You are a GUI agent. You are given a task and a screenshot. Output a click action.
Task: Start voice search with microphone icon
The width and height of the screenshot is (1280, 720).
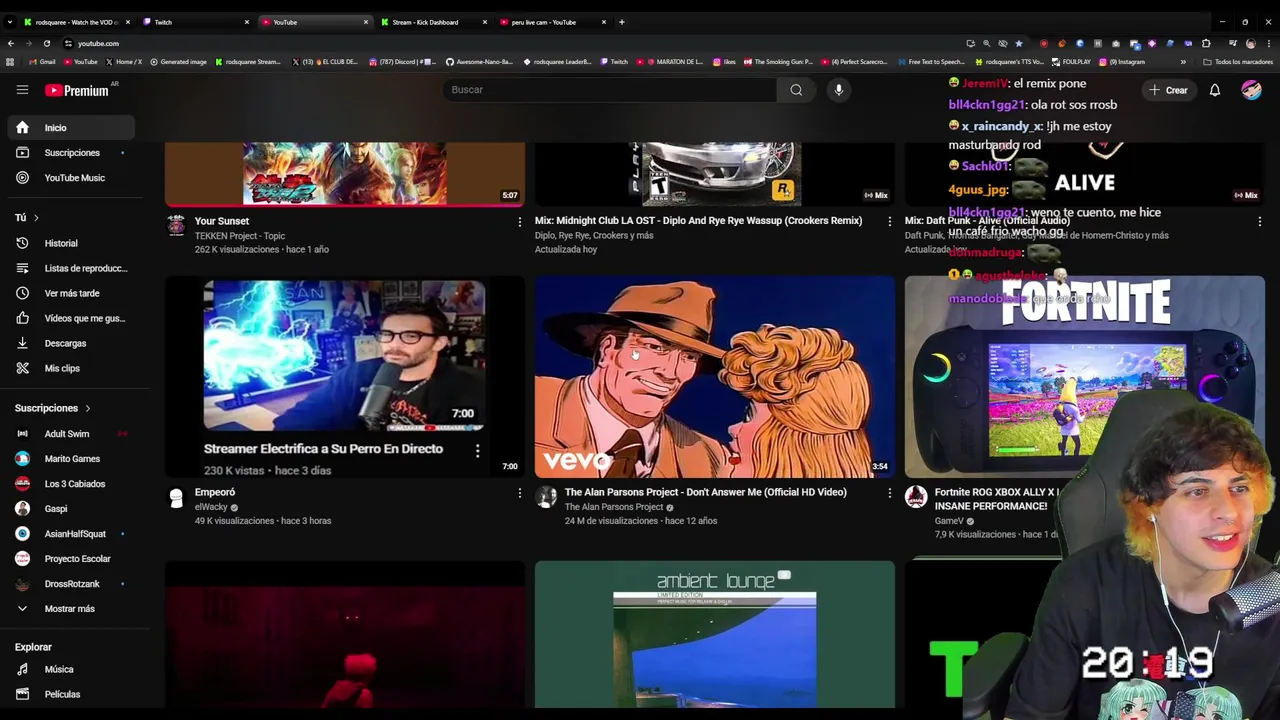839,90
